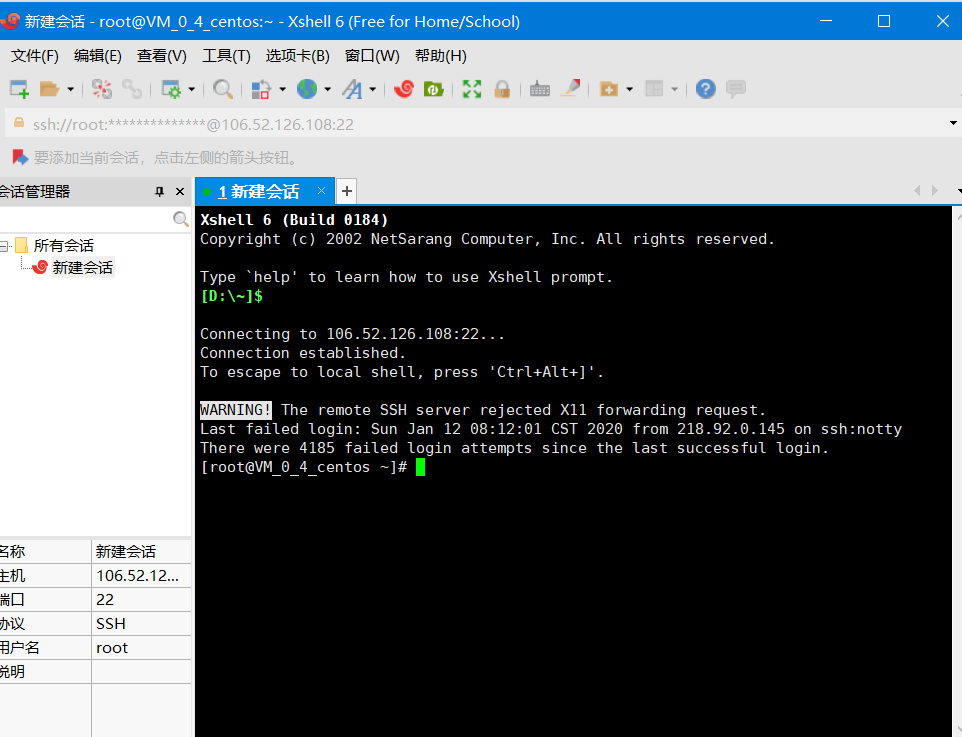The height and width of the screenshot is (737, 962).
Task: Expand the globe encoding dropdown arrow
Action: click(328, 90)
